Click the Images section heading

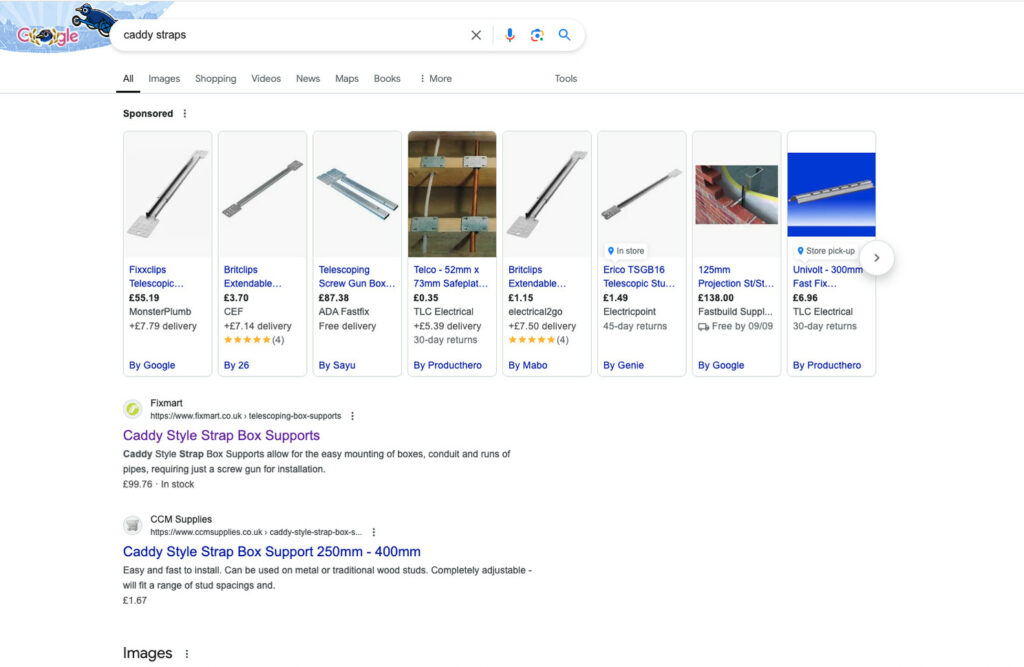click(148, 653)
